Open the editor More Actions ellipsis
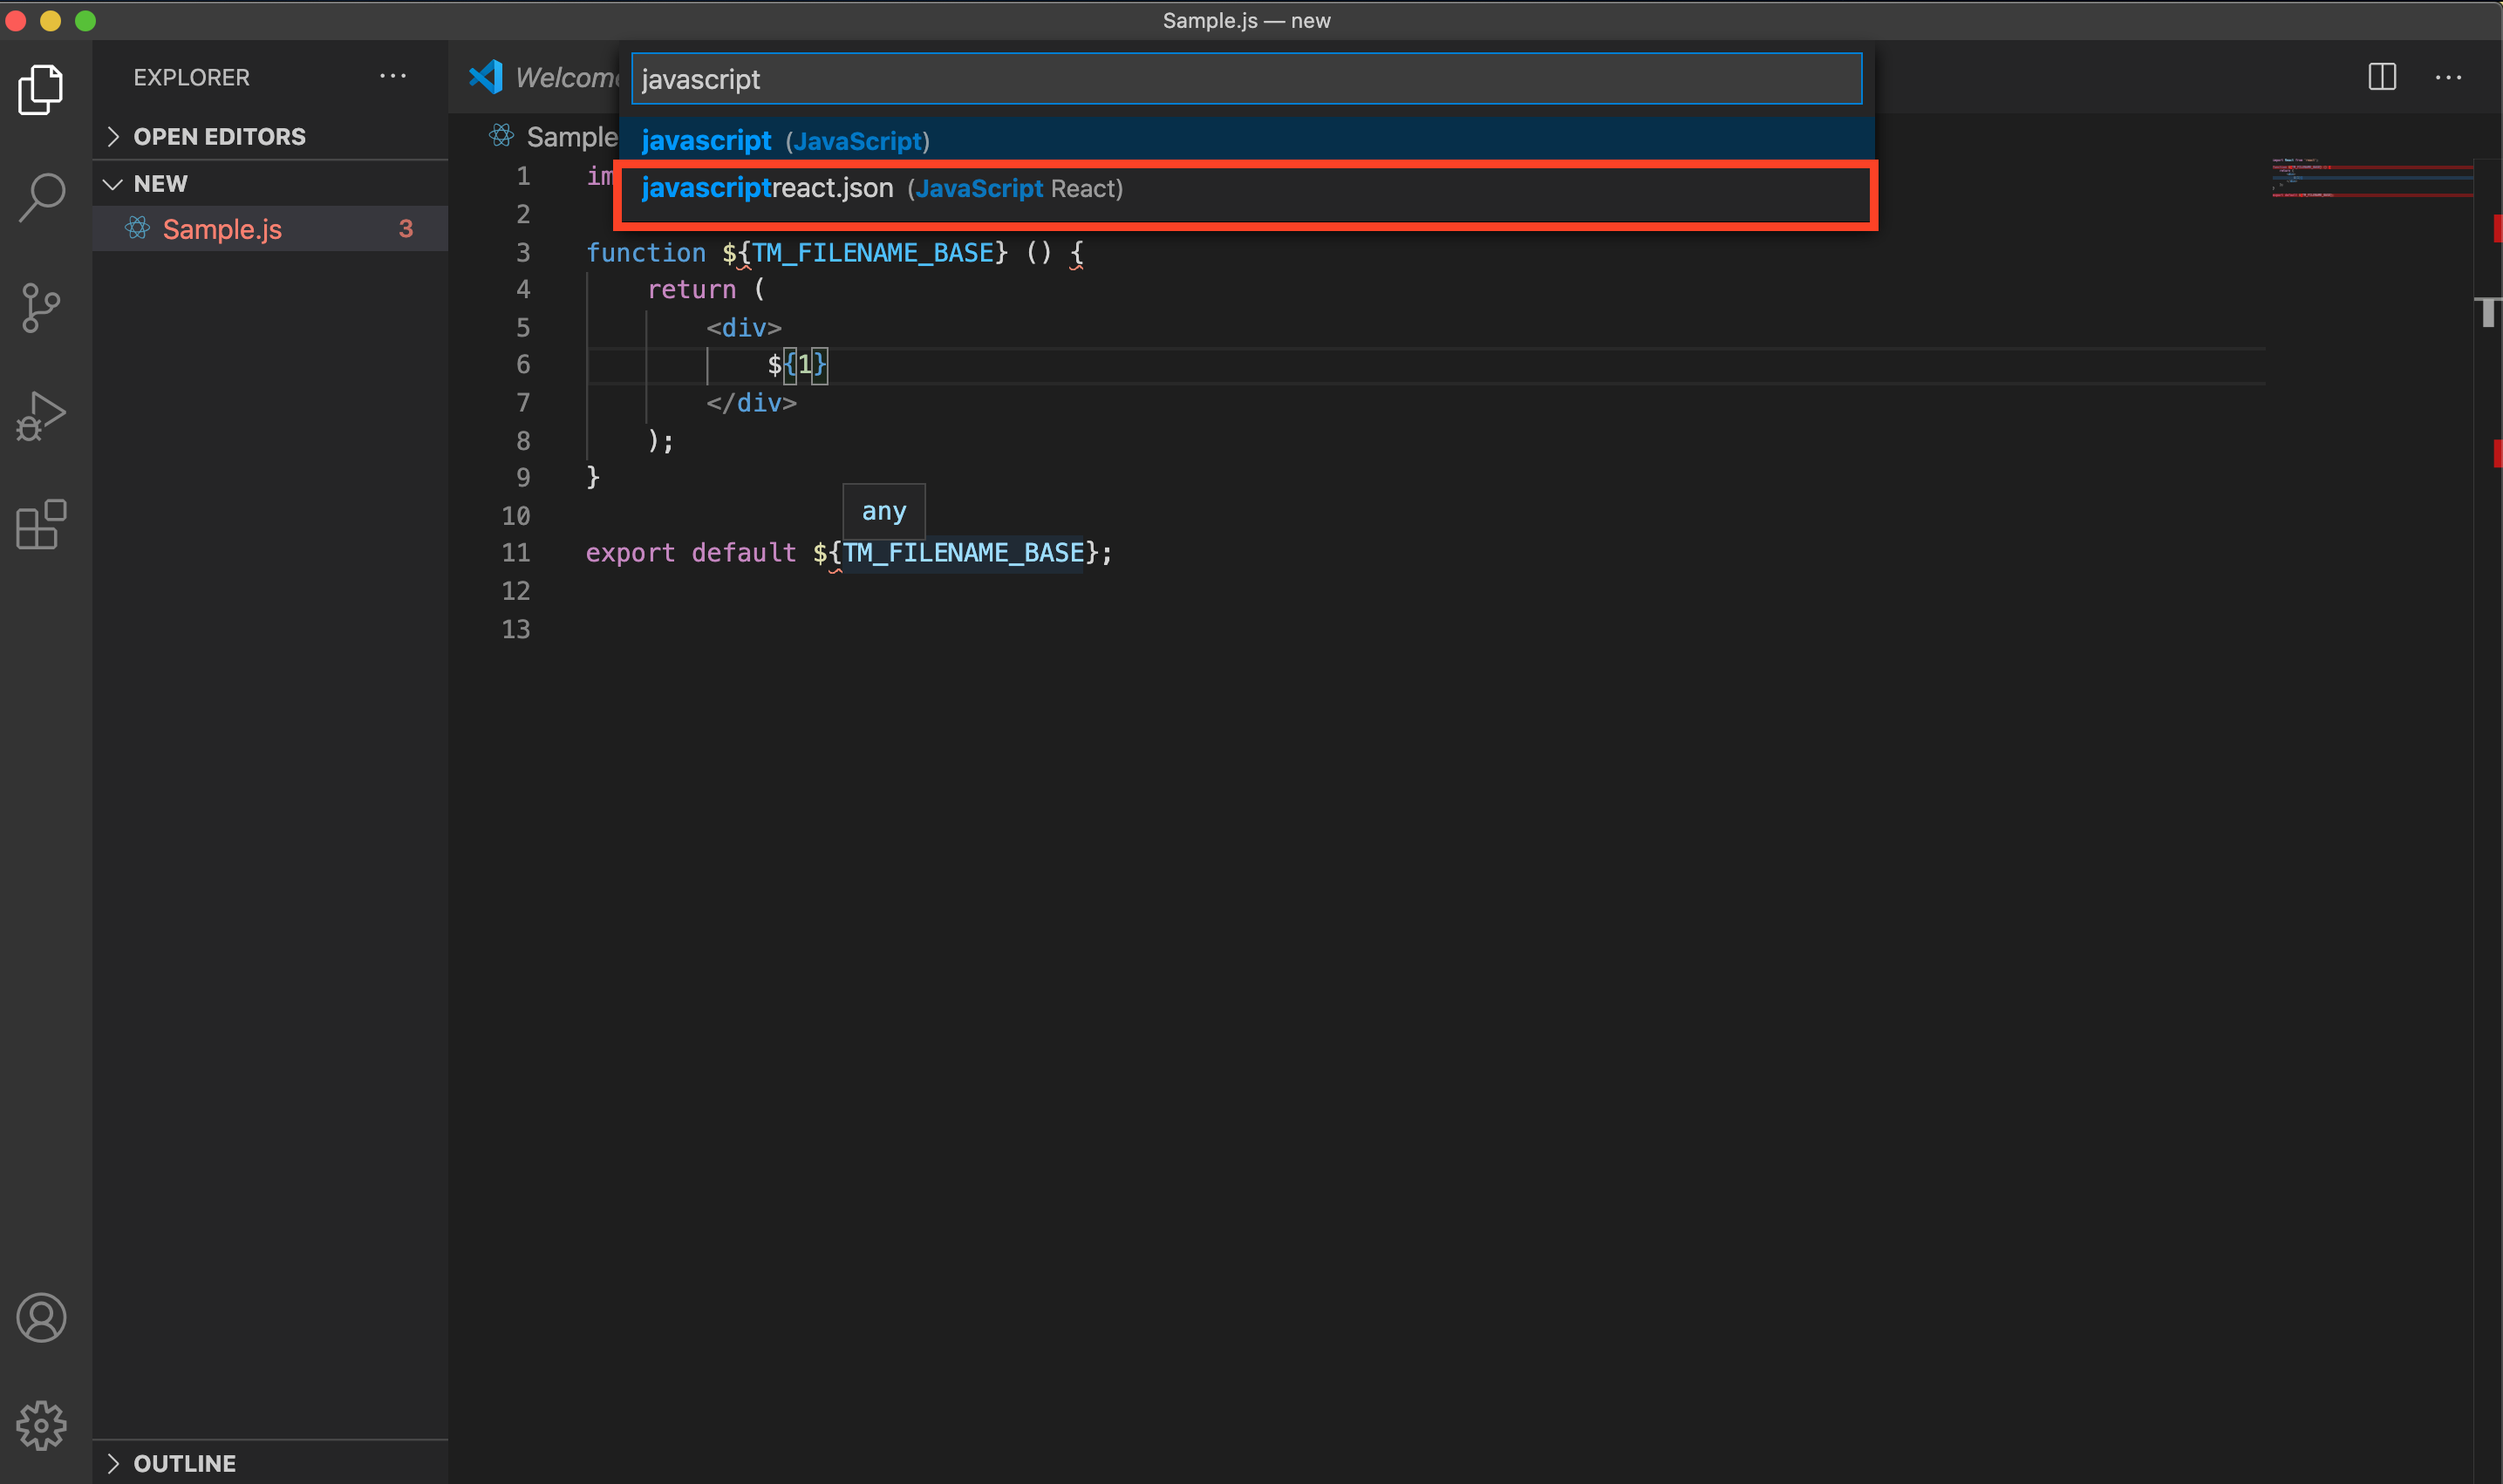This screenshot has height=1484, width=2503. point(2447,77)
